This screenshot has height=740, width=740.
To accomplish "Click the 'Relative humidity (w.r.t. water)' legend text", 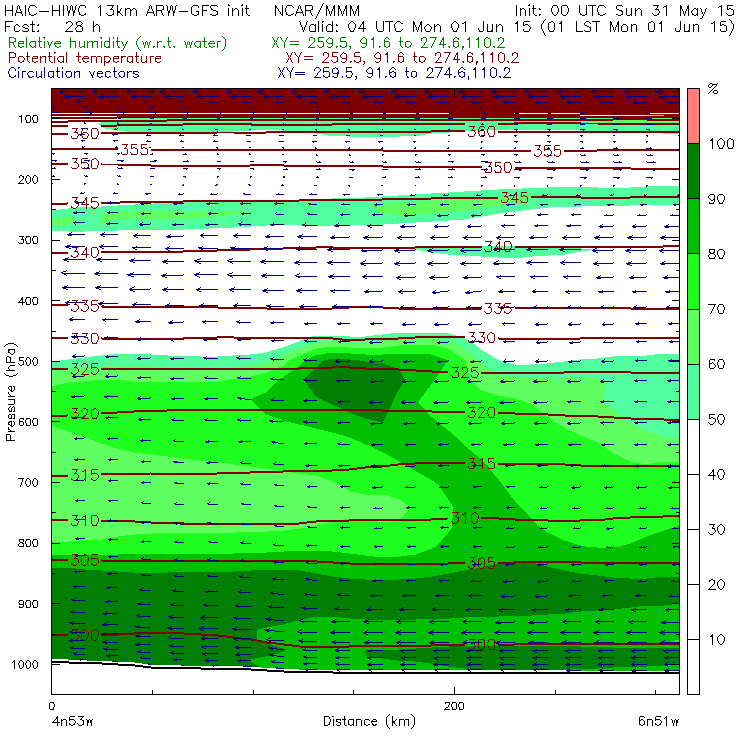I will 117,43.
